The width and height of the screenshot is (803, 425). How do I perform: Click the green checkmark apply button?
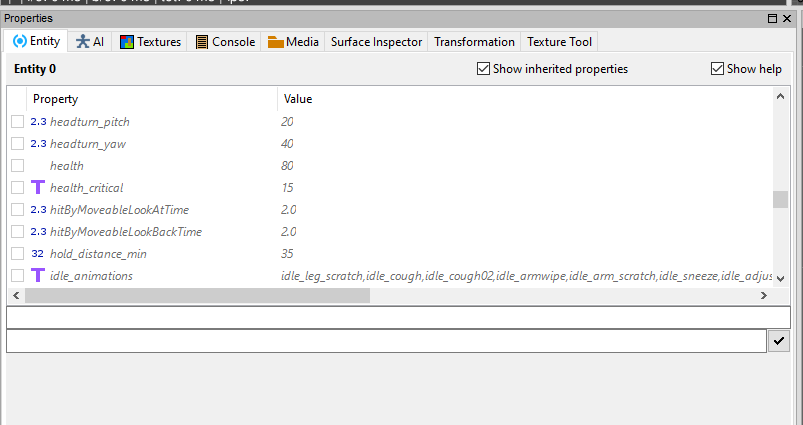(779, 341)
